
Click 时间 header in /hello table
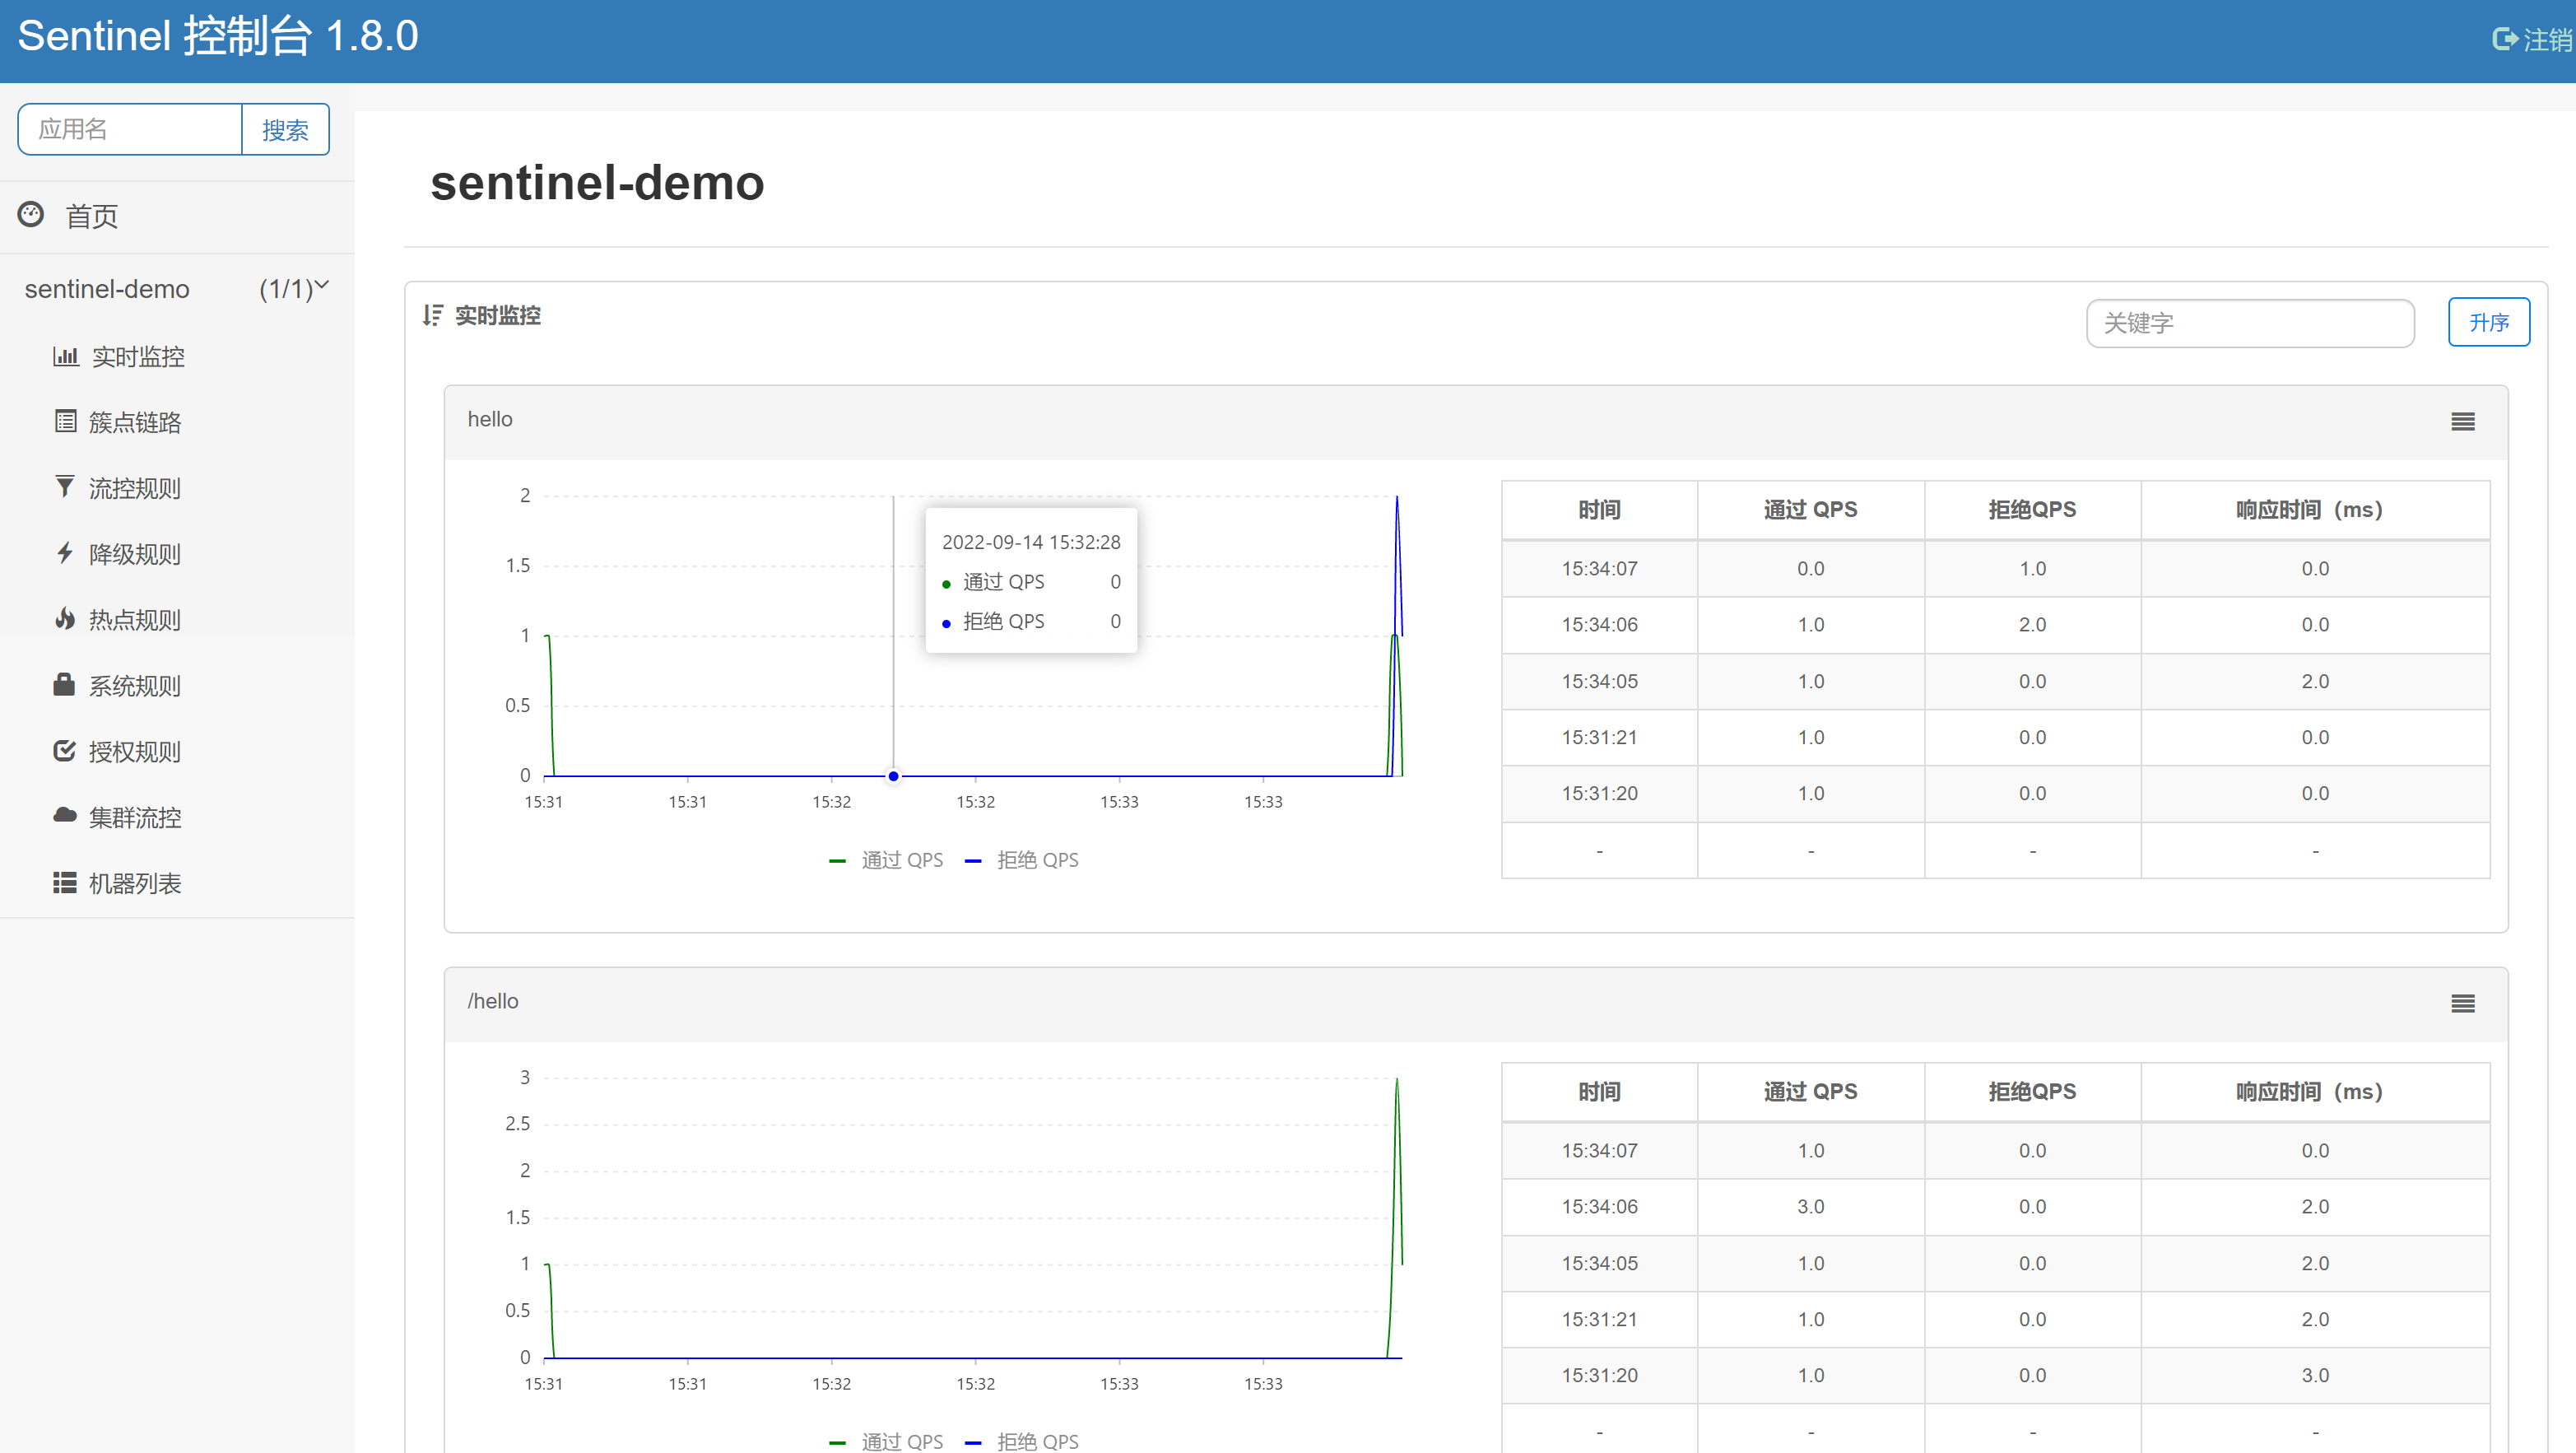1599,1092
